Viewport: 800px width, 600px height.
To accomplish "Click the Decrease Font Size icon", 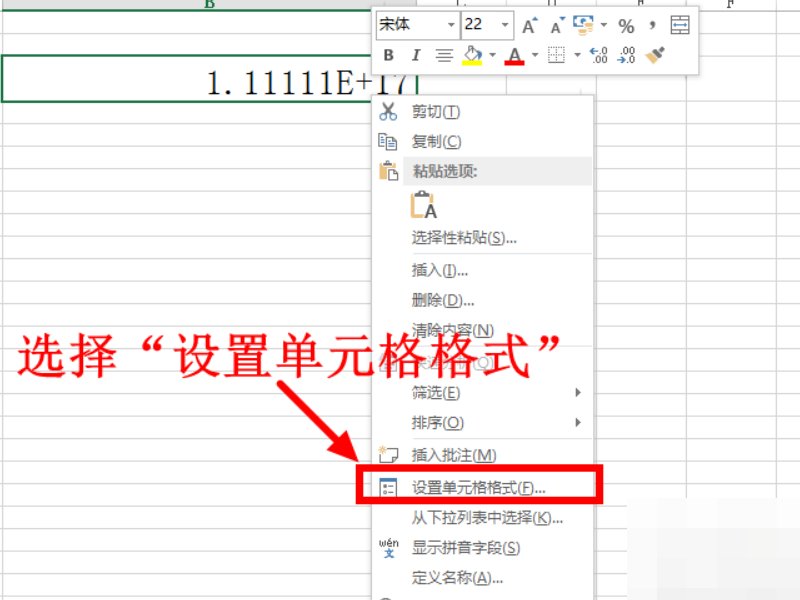I will point(554,24).
